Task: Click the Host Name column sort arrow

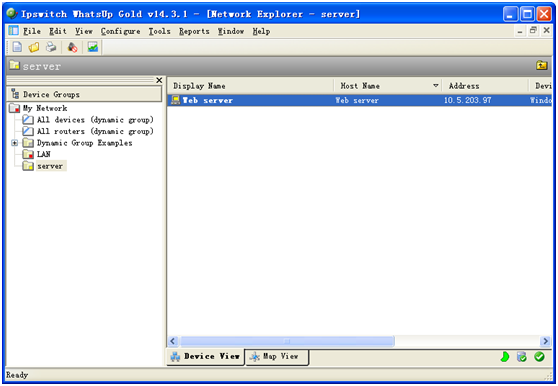Action: (x=436, y=86)
